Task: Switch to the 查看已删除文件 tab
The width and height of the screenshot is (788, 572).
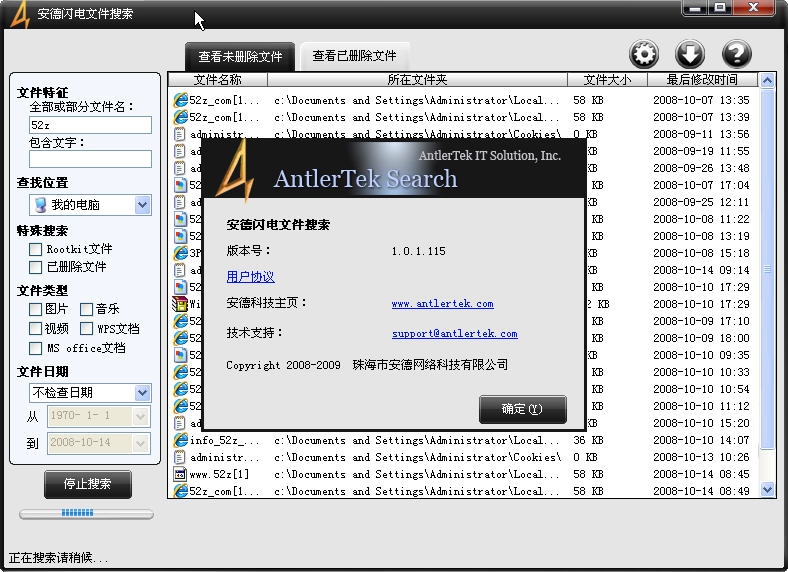Action: pos(354,56)
